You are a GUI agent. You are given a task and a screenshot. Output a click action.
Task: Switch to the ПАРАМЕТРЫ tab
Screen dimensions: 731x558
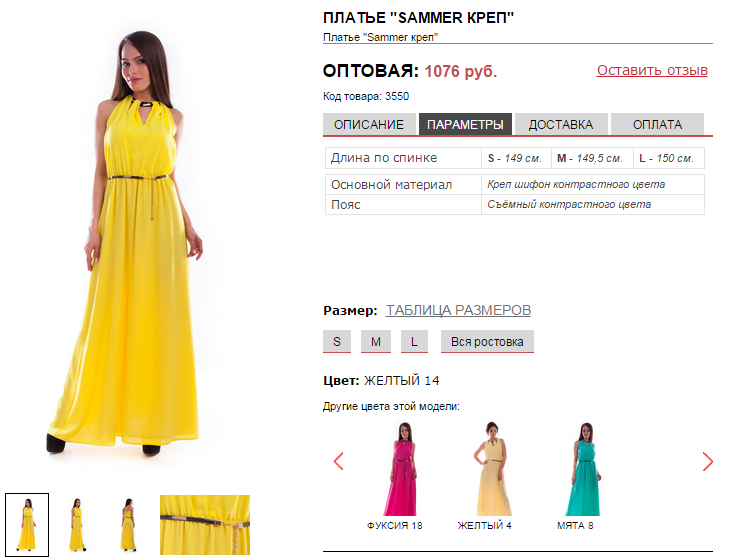tap(465, 124)
